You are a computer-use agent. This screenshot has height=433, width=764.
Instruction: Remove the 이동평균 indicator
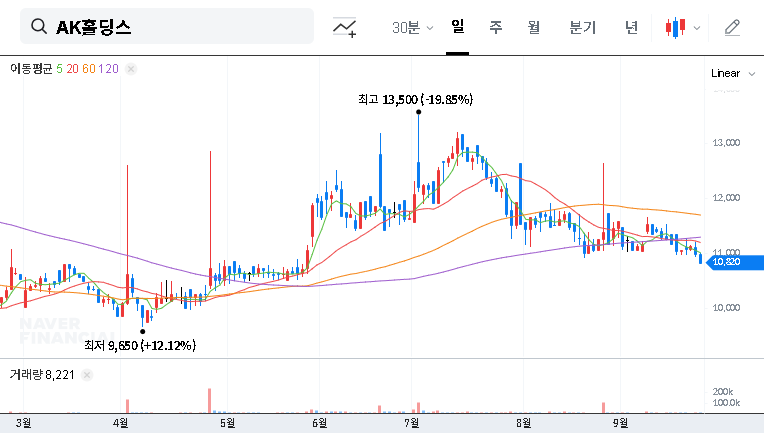[131, 69]
